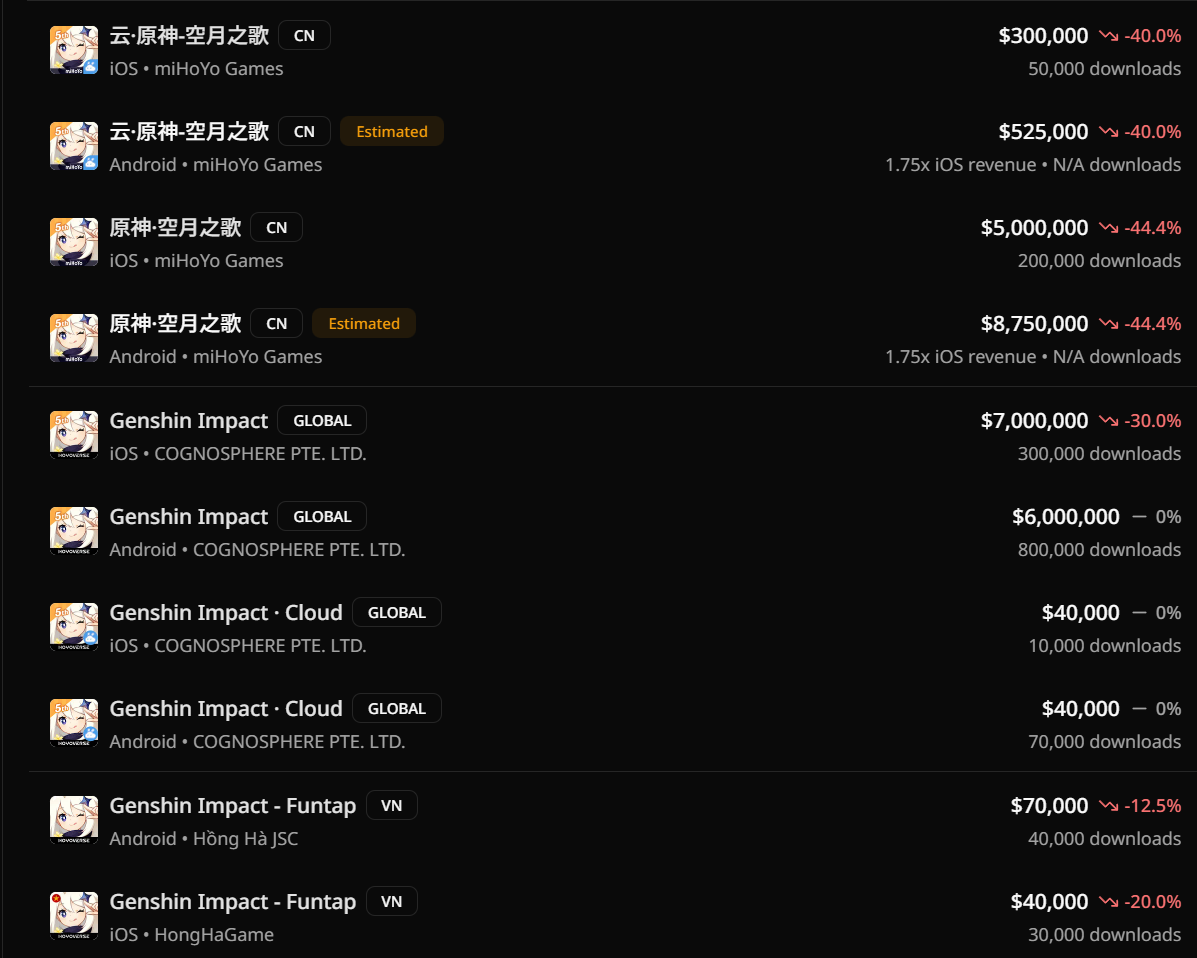The height and width of the screenshot is (958, 1197).
Task: Click 'iOS • HongHaGame' publisher text
Action: pos(192,935)
